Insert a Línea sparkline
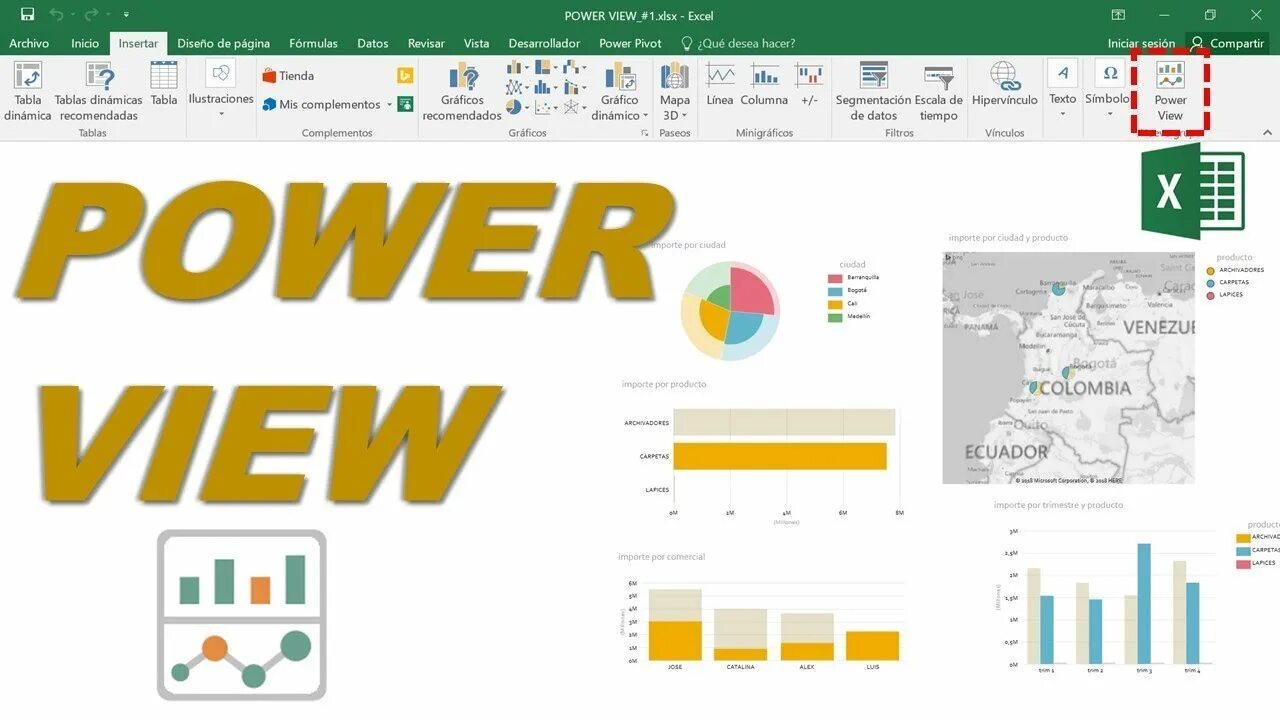Image resolution: width=1280 pixels, height=720 pixels. tap(720, 84)
